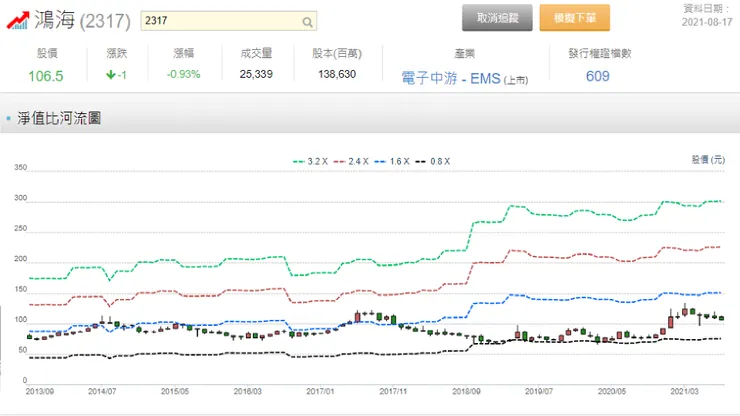Open the 609 warrants count link
This screenshot has width=740, height=416.
coord(598,76)
